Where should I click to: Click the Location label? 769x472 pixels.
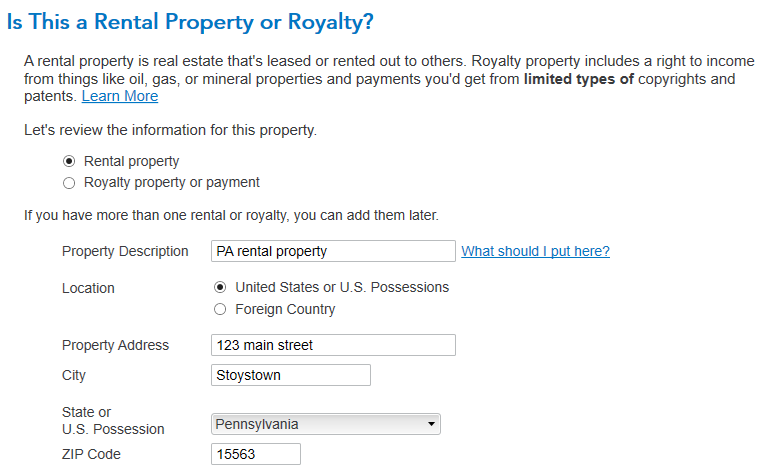pyautogui.click(x=88, y=288)
